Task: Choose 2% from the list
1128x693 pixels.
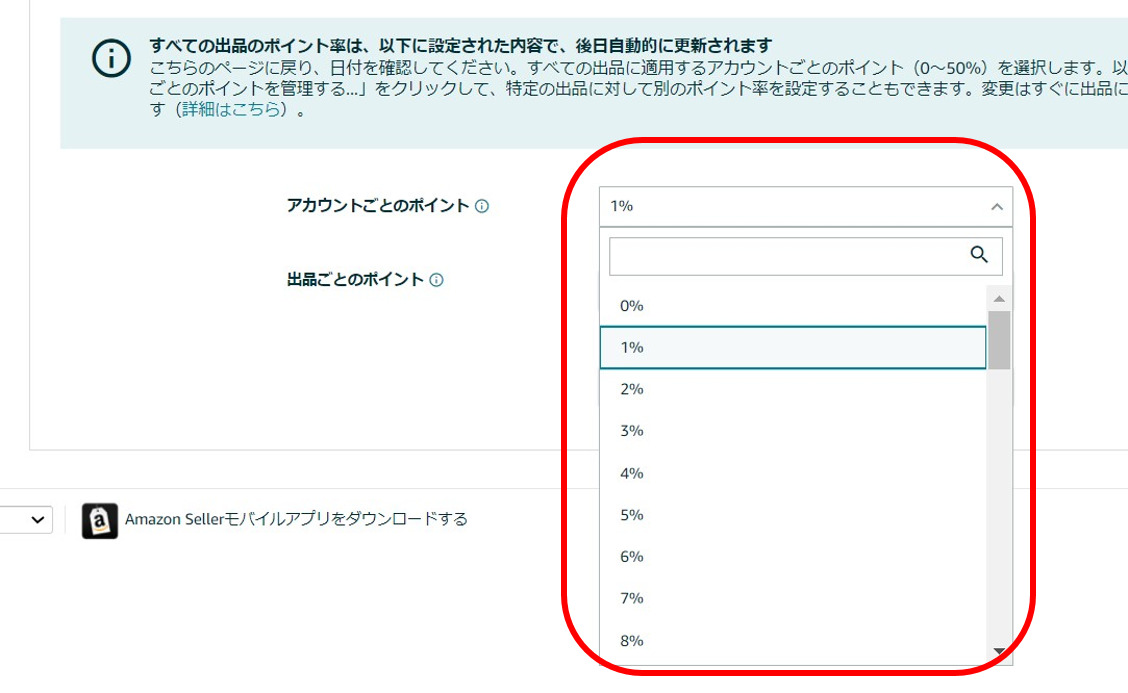Action: (793, 389)
